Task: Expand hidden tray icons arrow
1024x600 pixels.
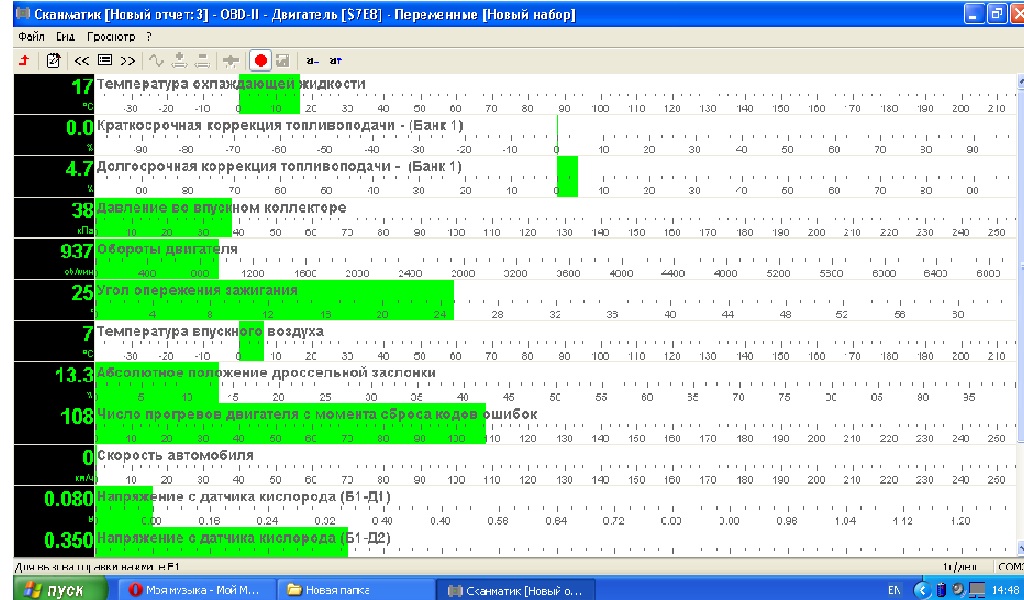Action: tap(922, 590)
